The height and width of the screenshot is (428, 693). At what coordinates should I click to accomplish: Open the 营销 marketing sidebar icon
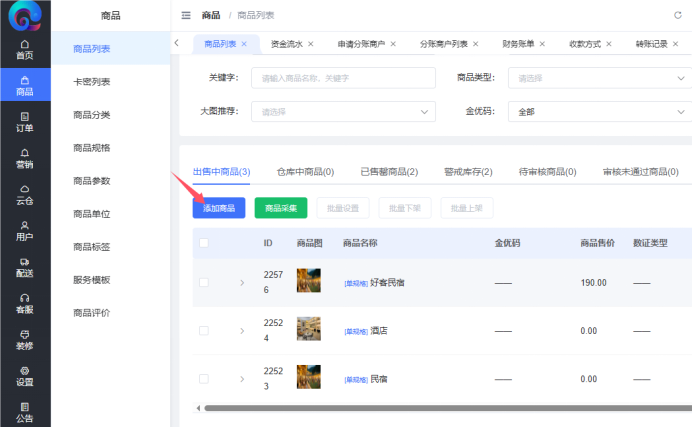[x=24, y=158]
